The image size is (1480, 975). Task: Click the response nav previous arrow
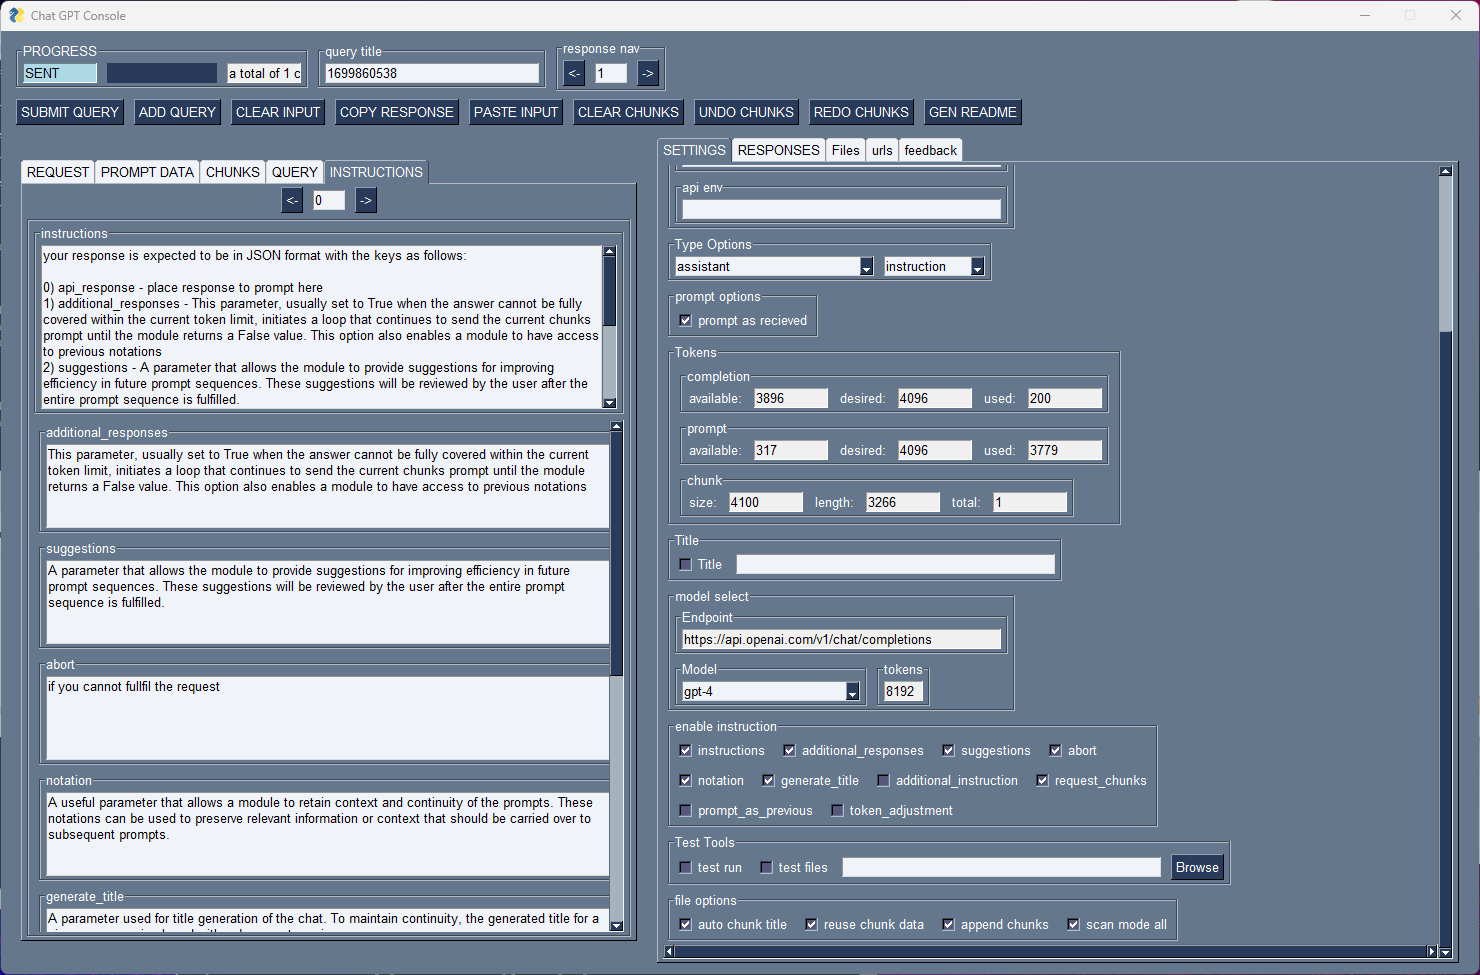(574, 73)
